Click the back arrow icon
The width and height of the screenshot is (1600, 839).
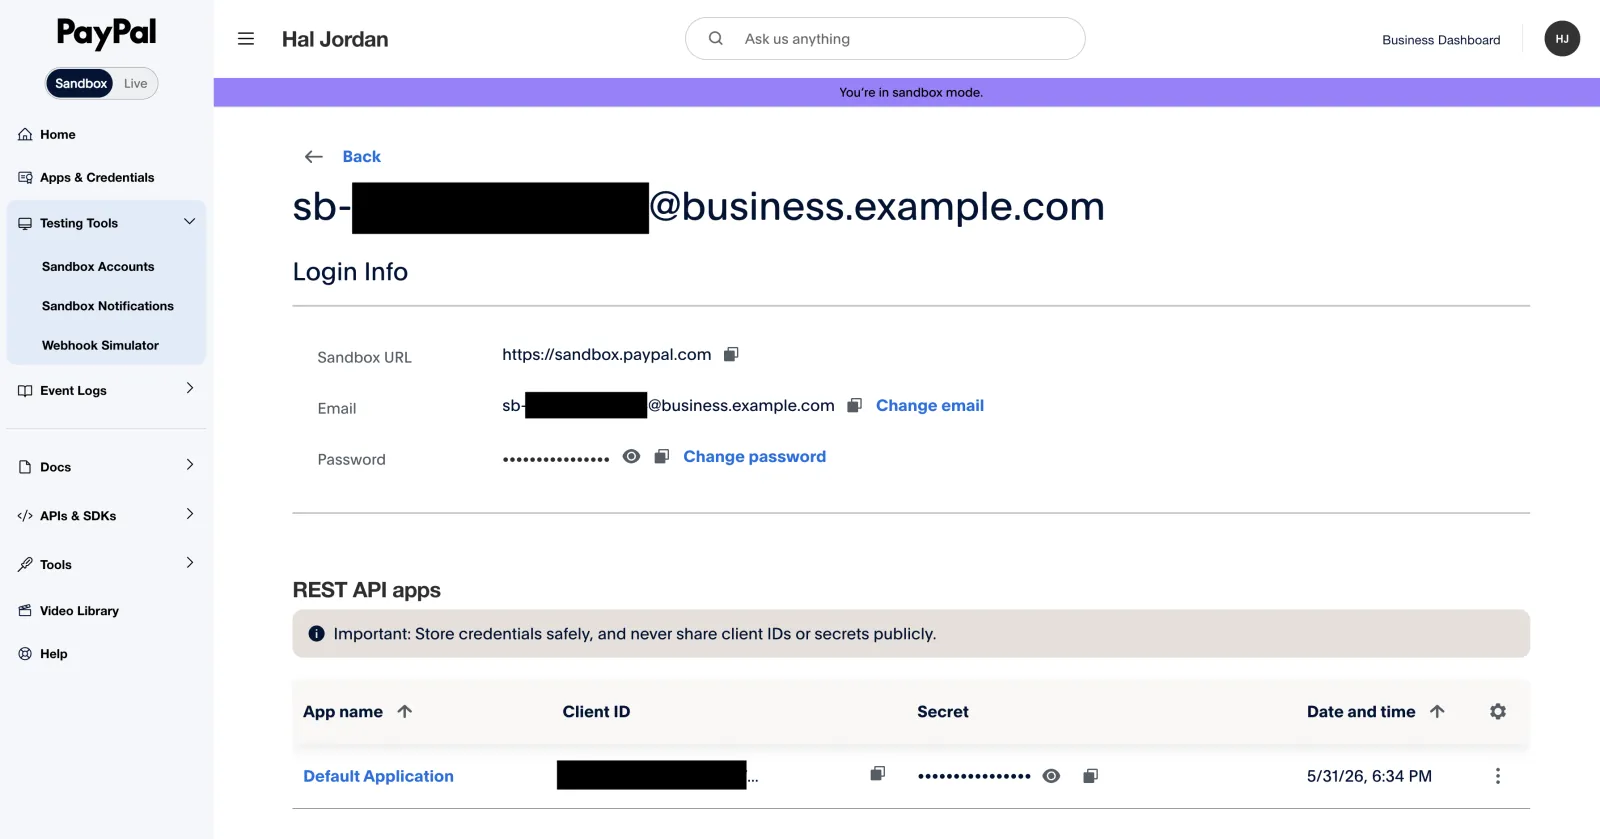[314, 156]
